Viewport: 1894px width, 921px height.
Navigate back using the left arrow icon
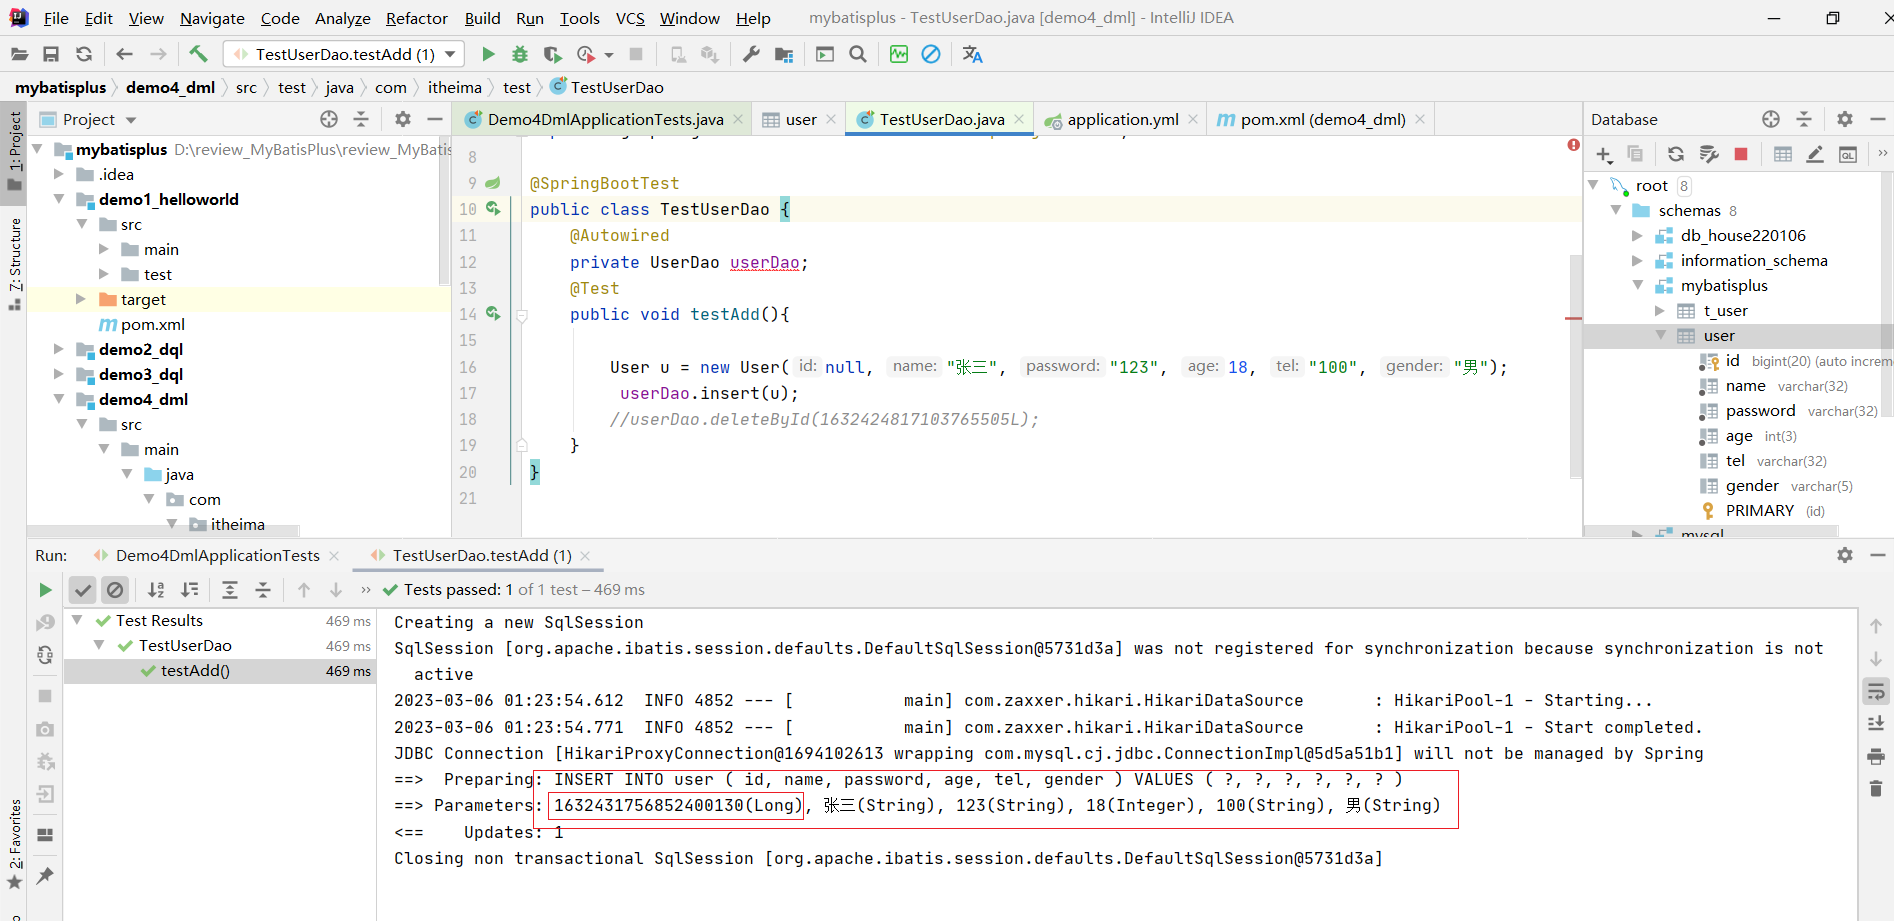coord(124,54)
